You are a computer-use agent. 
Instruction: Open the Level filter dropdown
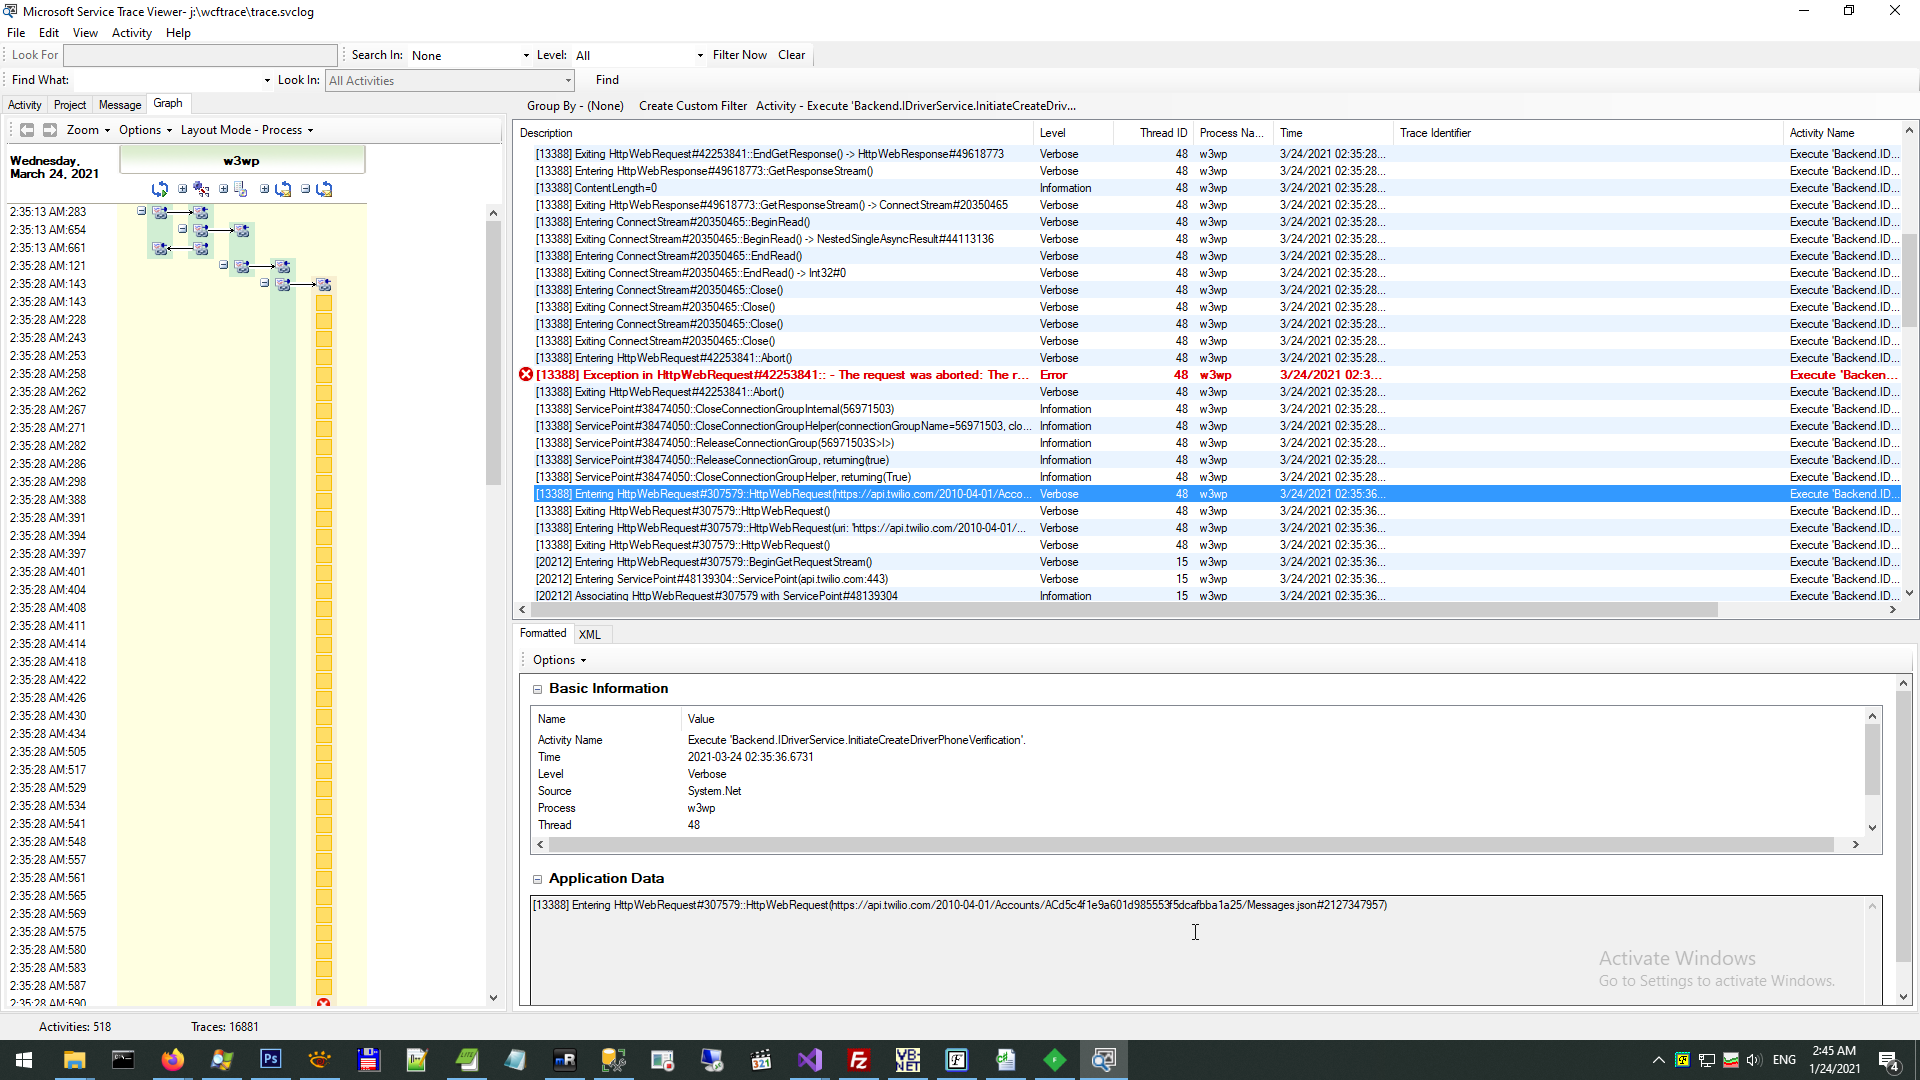point(699,56)
